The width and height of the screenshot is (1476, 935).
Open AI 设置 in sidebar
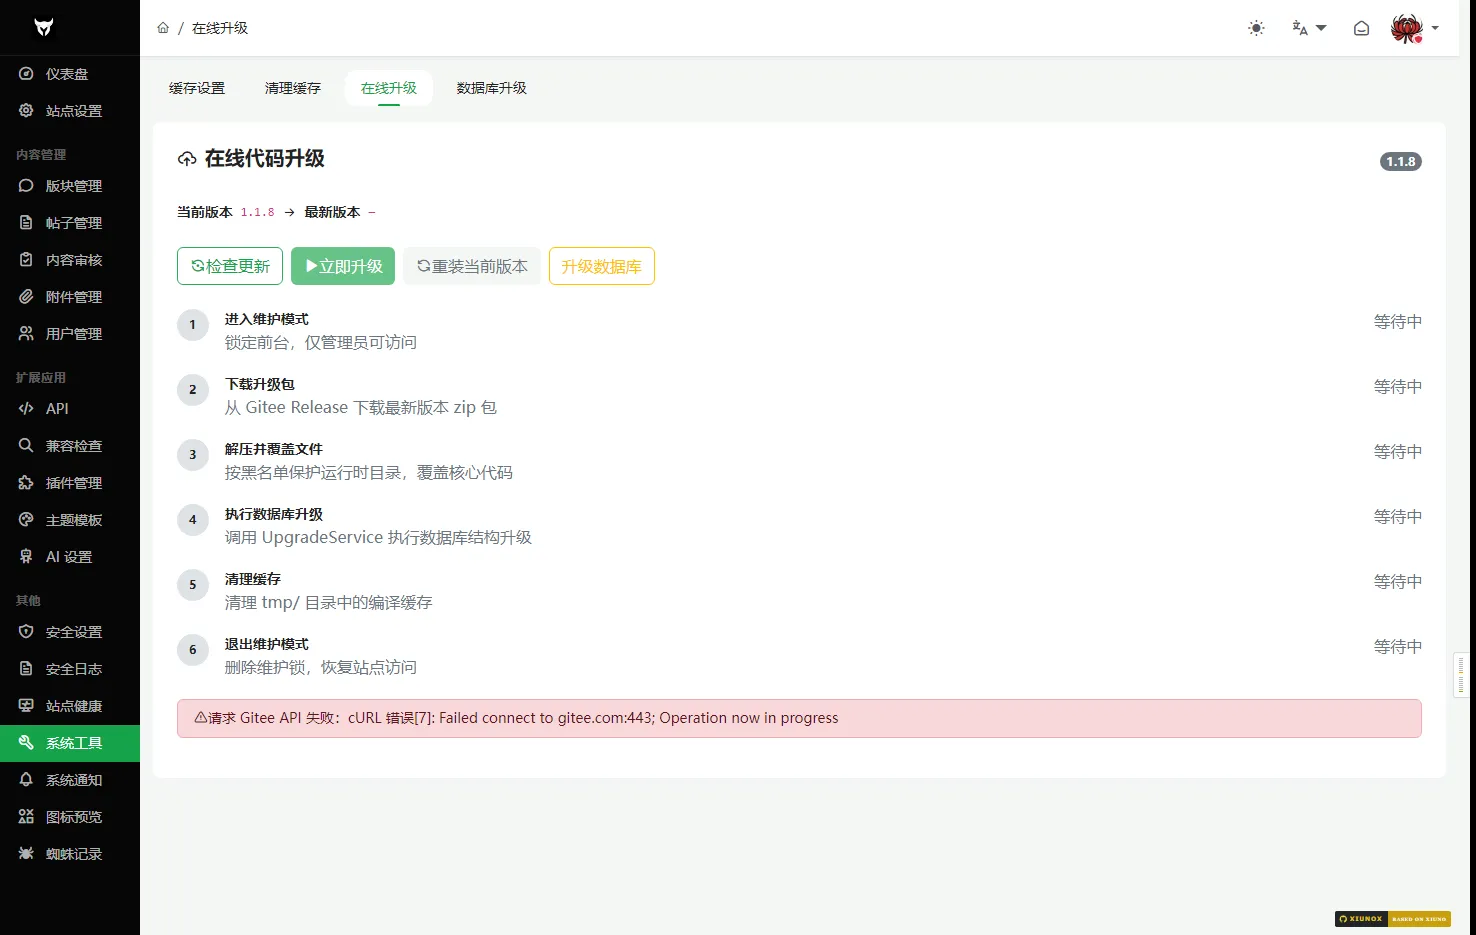(x=70, y=557)
